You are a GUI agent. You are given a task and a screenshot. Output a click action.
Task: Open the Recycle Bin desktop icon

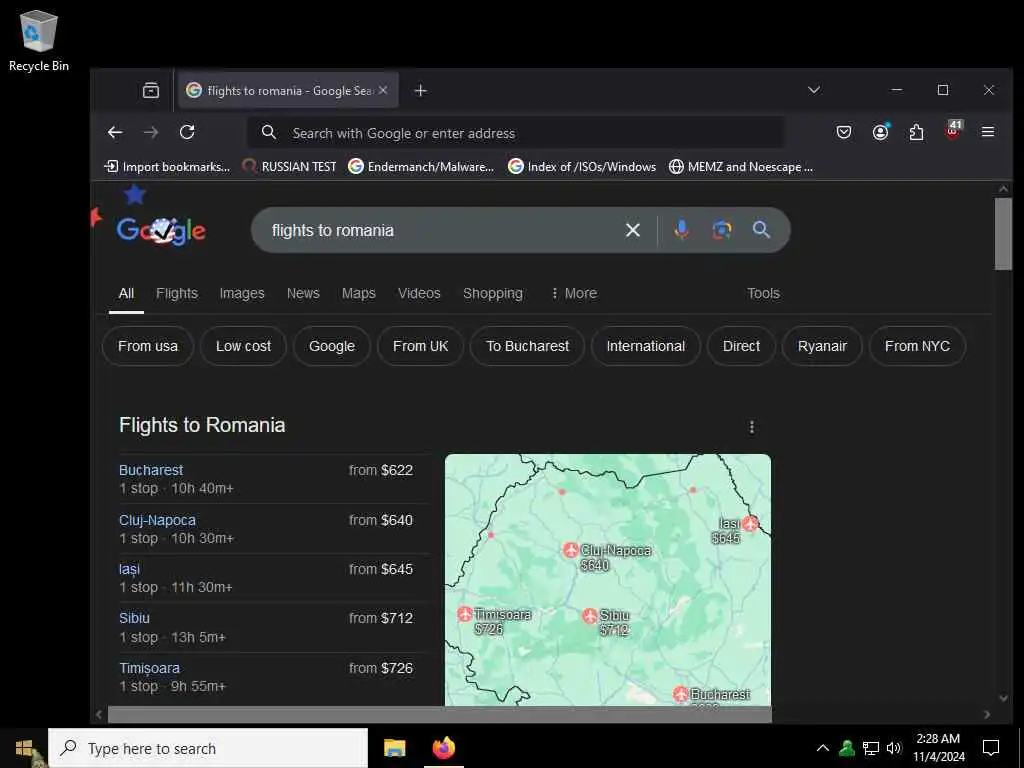point(39,40)
